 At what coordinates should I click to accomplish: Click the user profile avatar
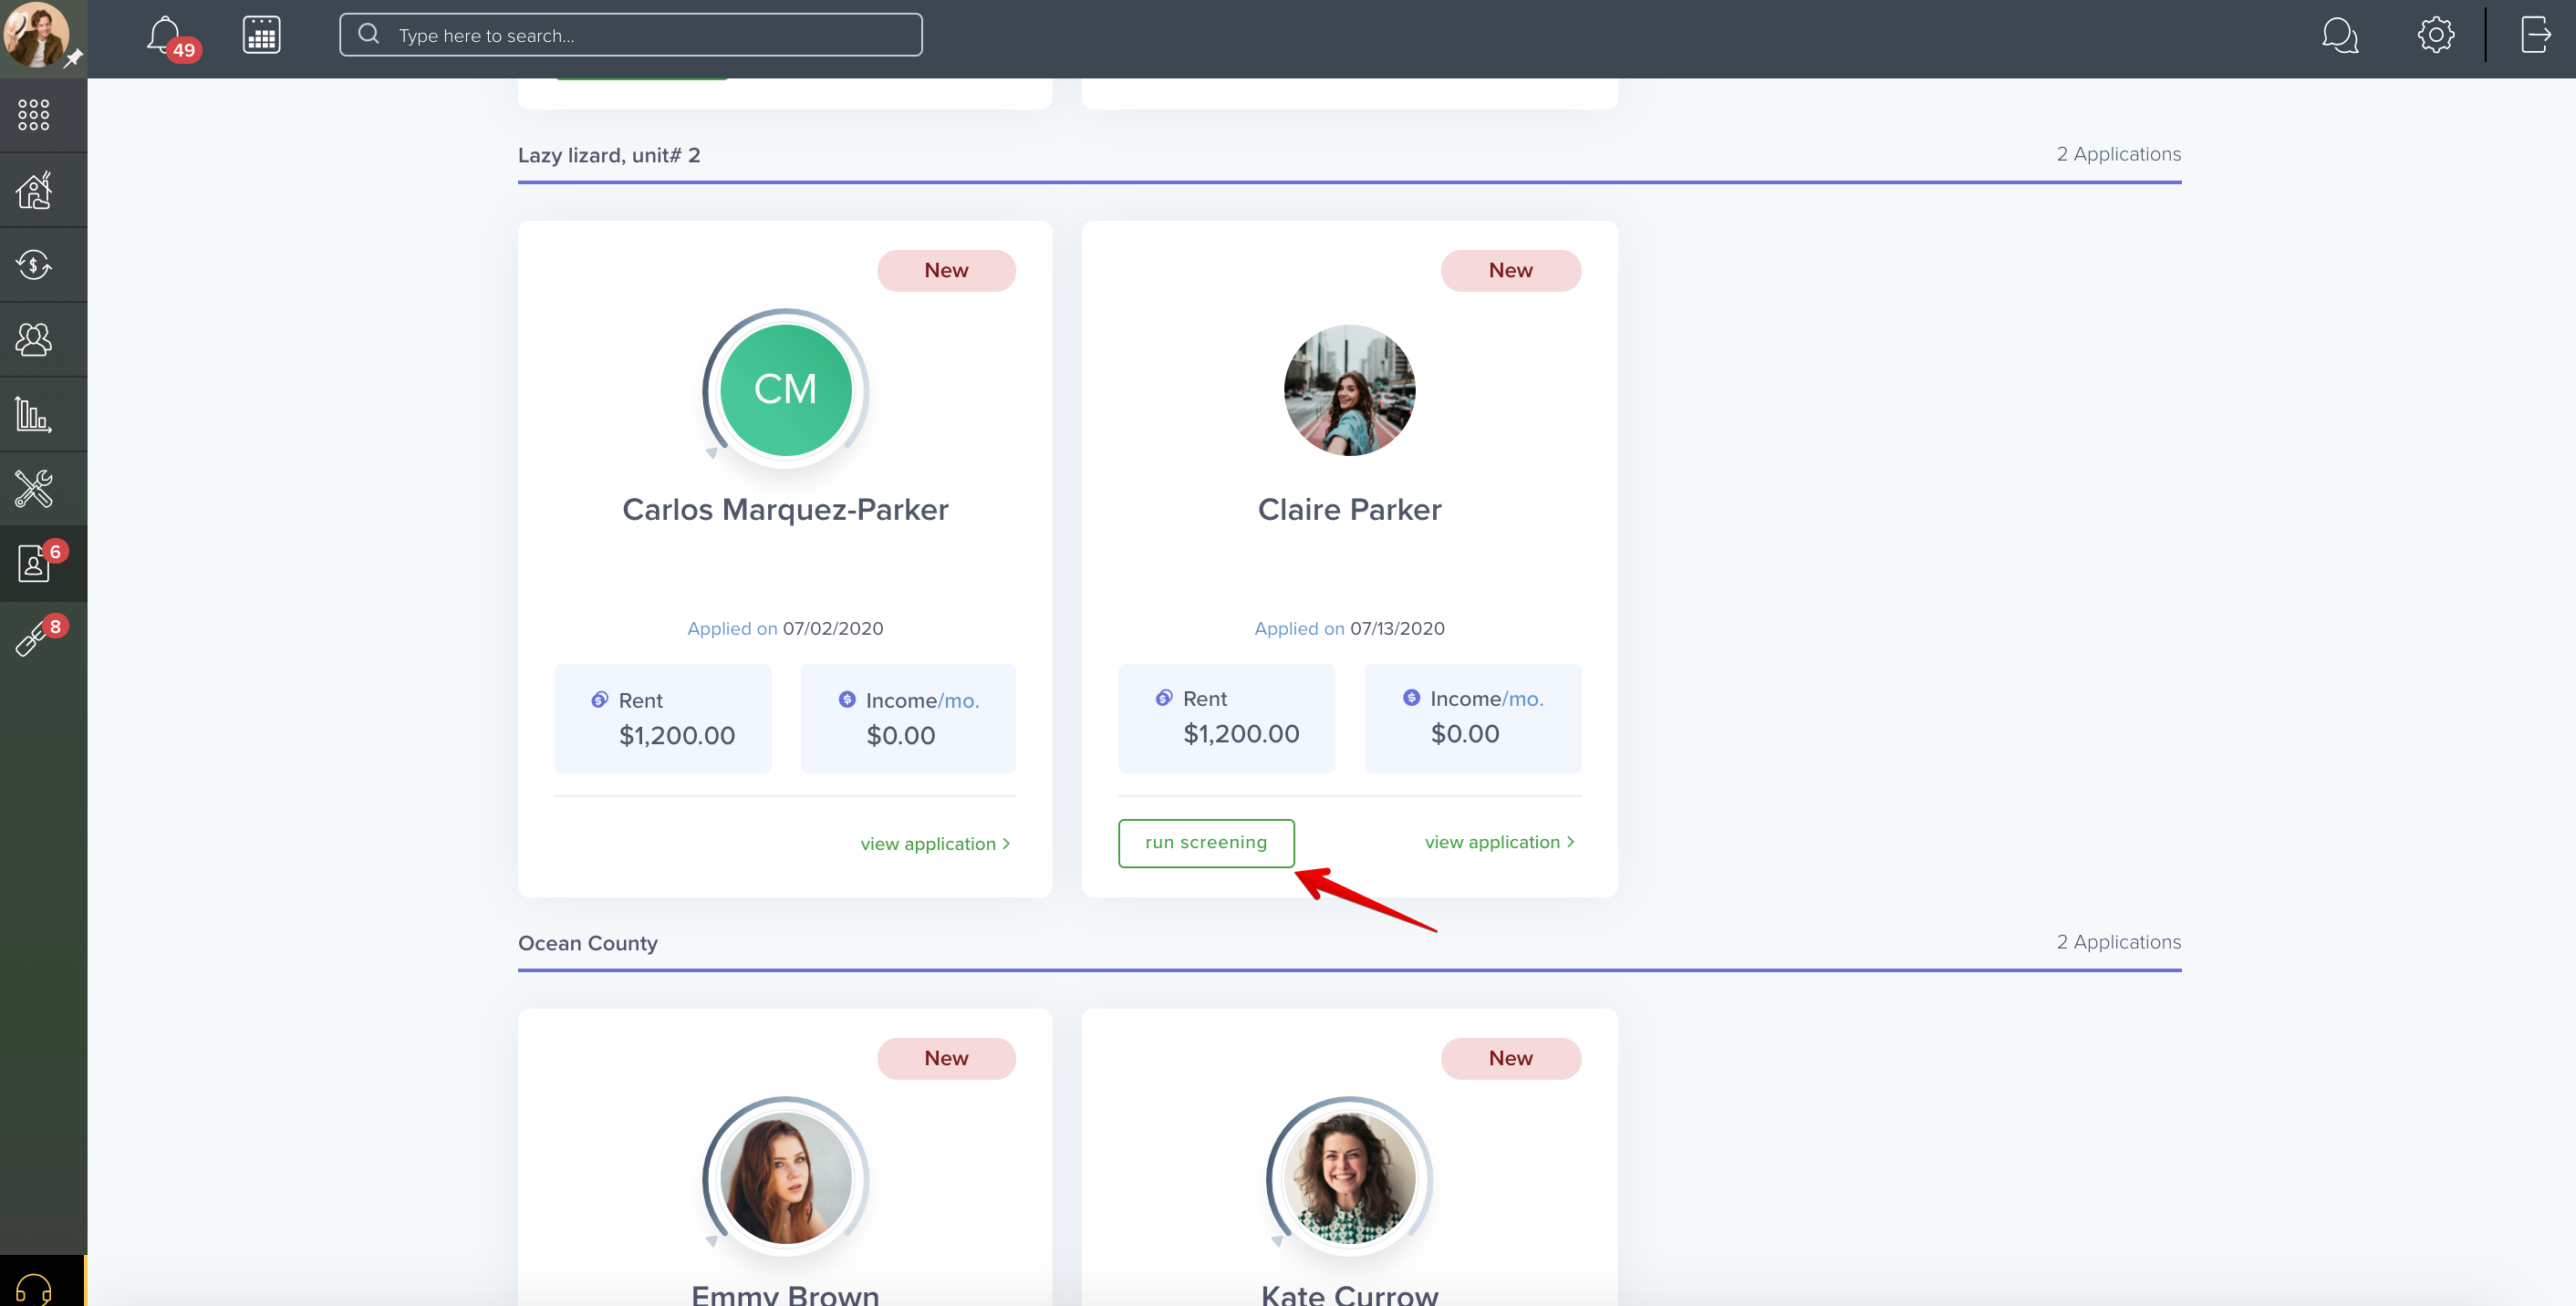[x=37, y=35]
